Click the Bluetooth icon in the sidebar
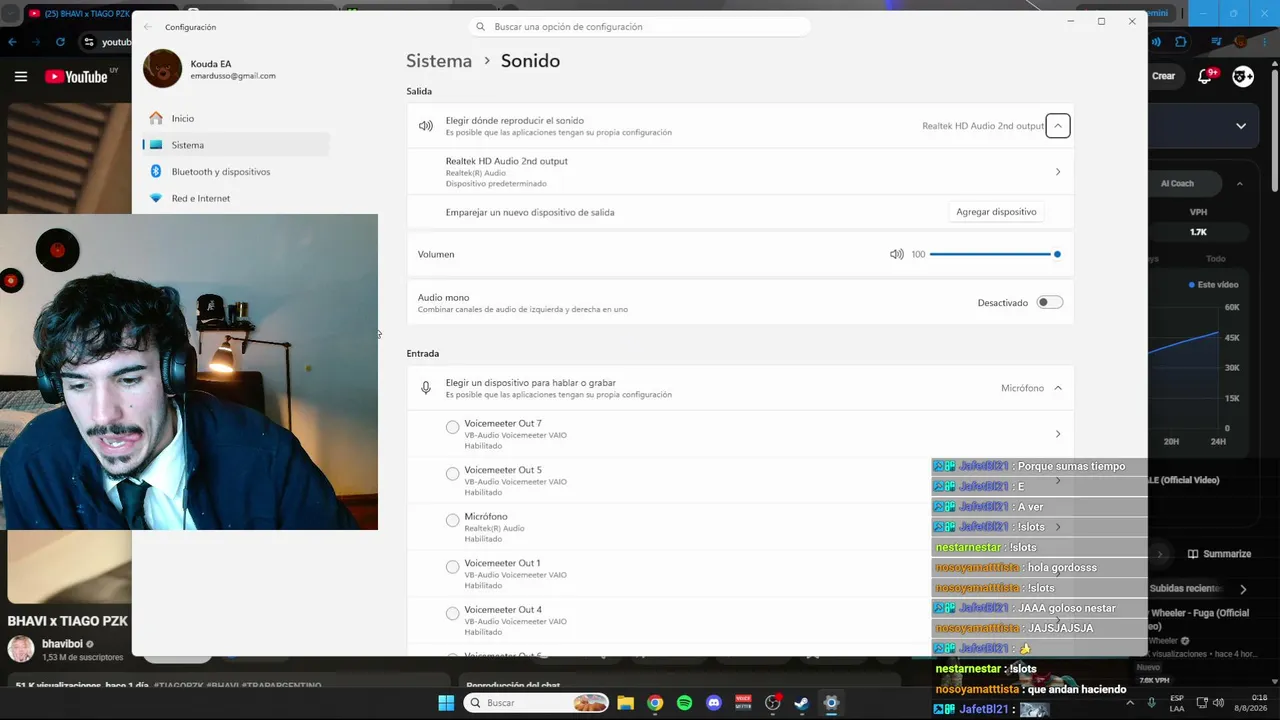This screenshot has height=720, width=1280. pos(156,172)
